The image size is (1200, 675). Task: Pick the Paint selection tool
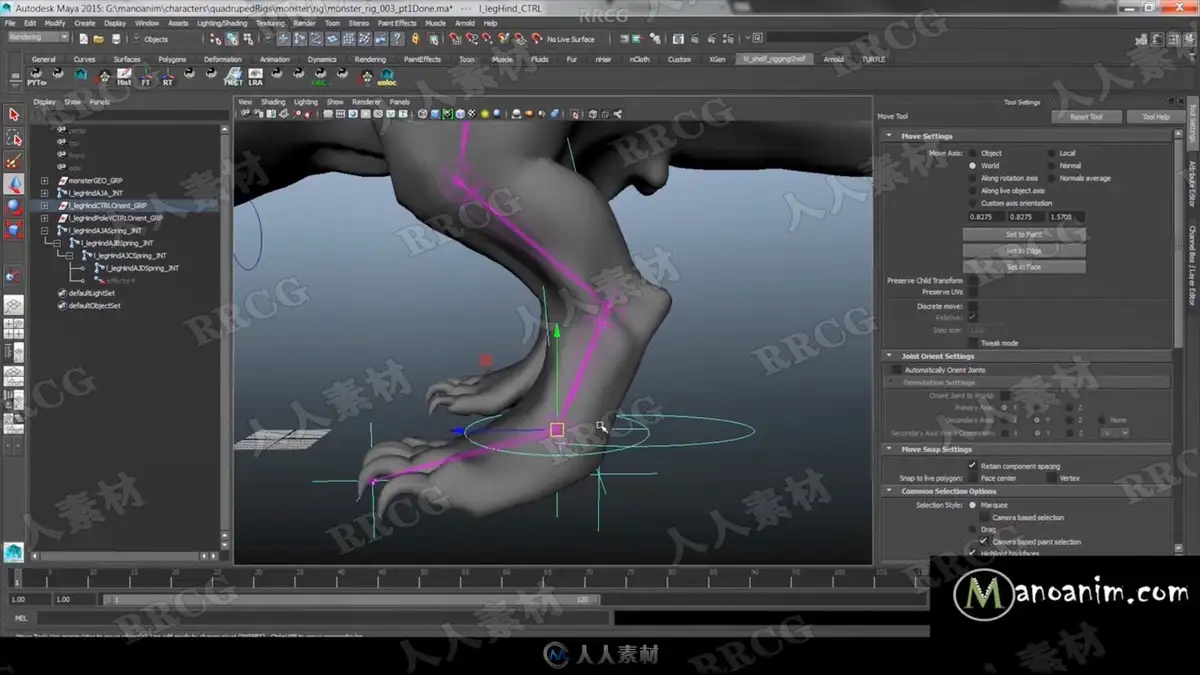click(x=14, y=162)
